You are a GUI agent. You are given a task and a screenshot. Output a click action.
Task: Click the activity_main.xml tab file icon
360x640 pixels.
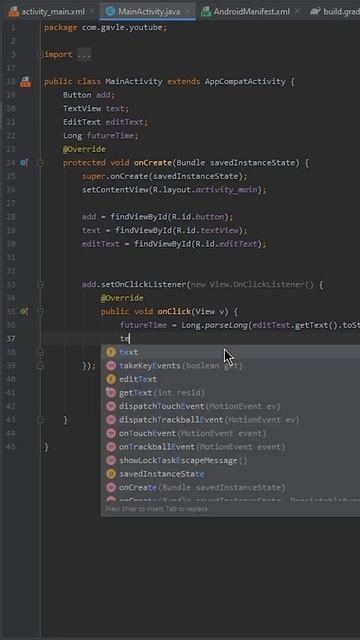point(14,11)
